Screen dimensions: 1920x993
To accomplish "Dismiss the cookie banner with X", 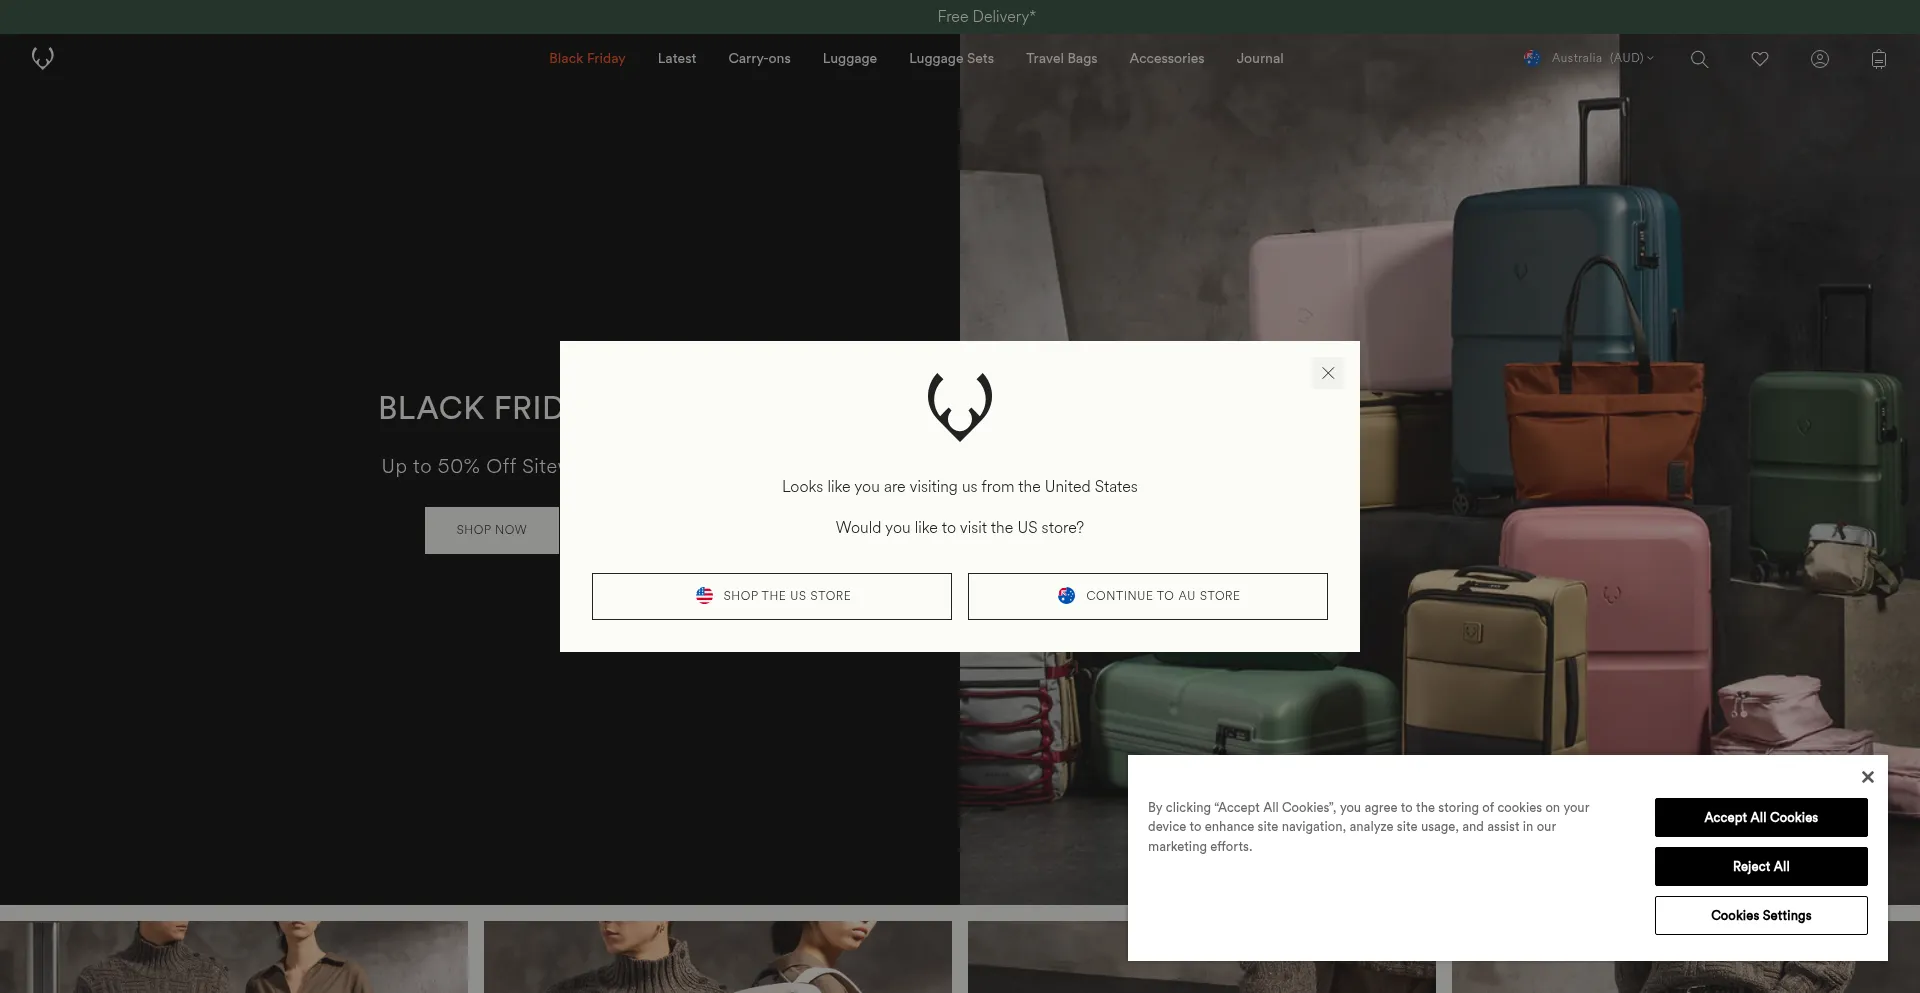I will pyautogui.click(x=1867, y=777).
